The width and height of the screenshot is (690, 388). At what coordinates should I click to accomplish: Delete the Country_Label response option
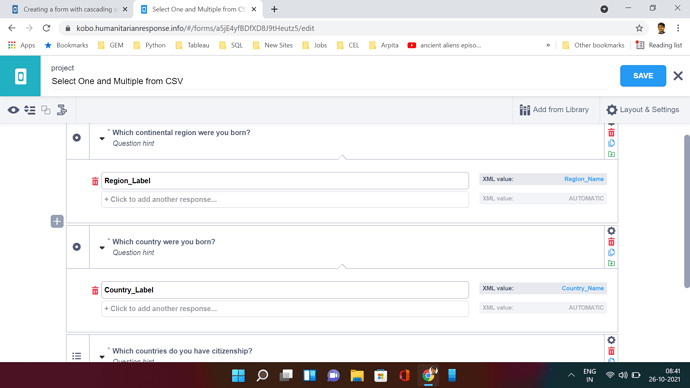pyautogui.click(x=95, y=290)
